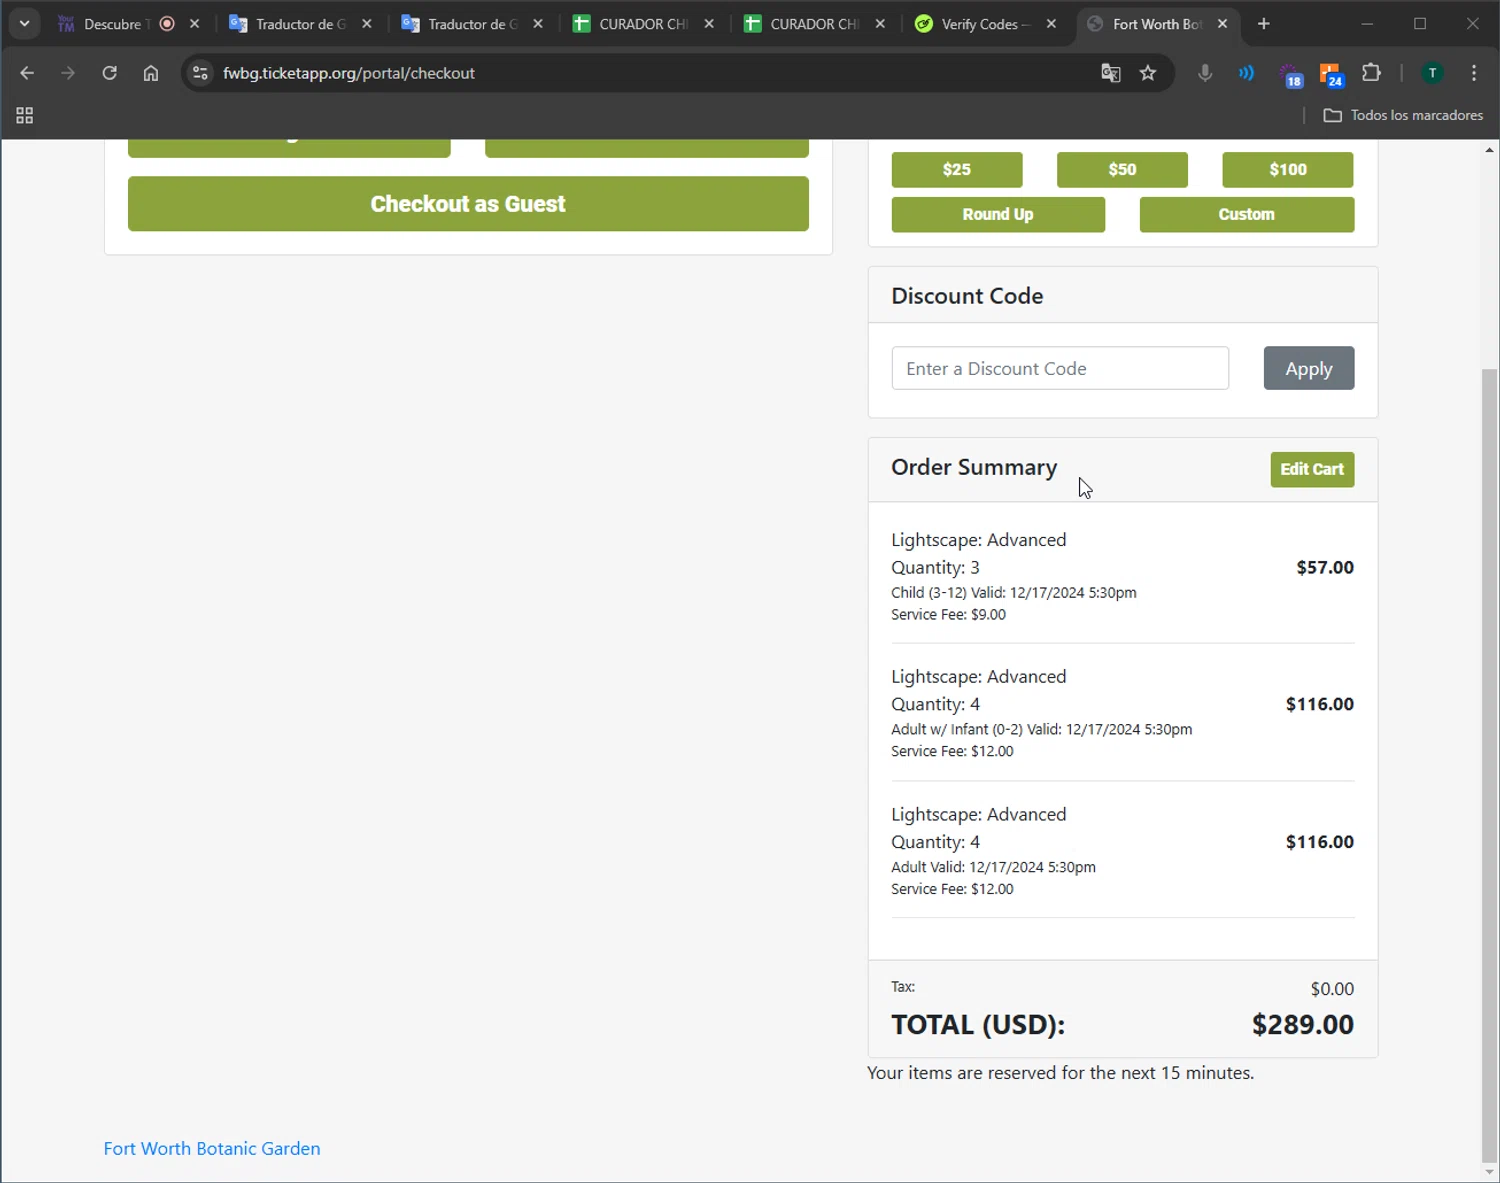Image resolution: width=1500 pixels, height=1183 pixels.
Task: Open the Fort Worth Botanic Garden link
Action: coord(212,1148)
